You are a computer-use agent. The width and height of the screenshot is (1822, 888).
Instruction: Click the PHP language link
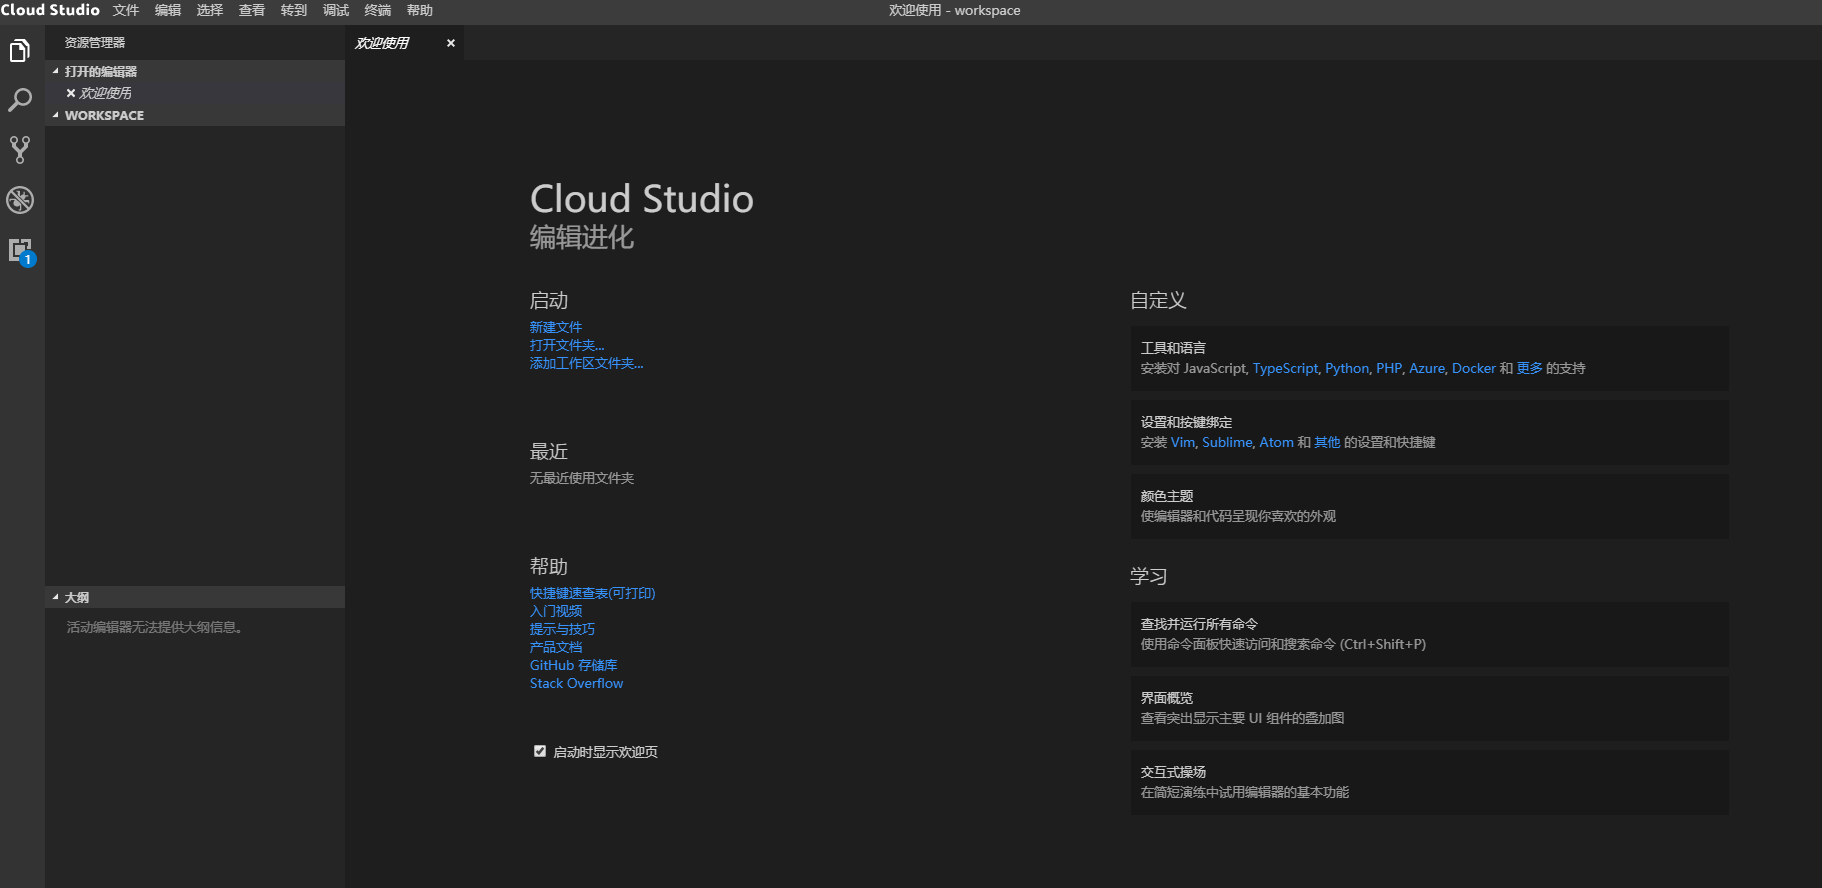[1389, 368]
